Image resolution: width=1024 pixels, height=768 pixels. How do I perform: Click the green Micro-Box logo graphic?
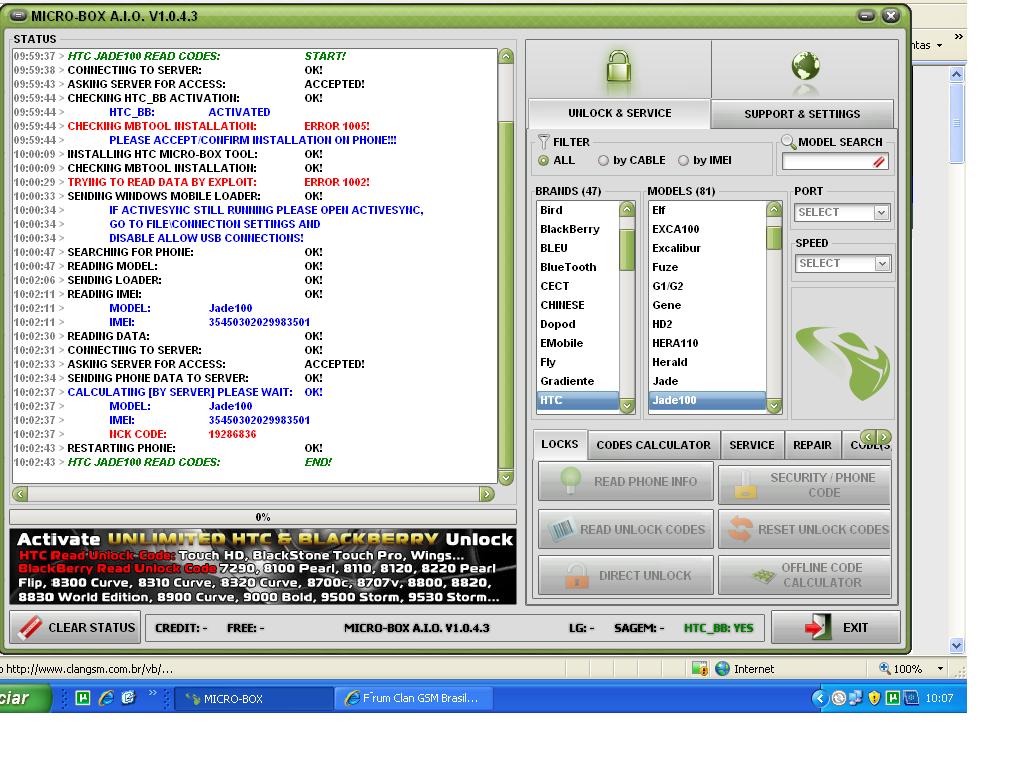point(842,362)
